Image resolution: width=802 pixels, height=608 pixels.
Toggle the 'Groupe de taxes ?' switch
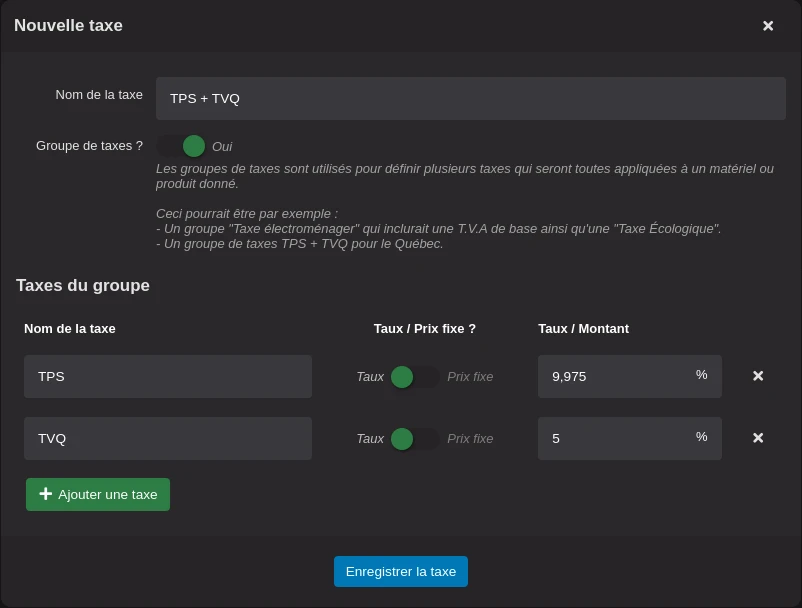point(182,146)
